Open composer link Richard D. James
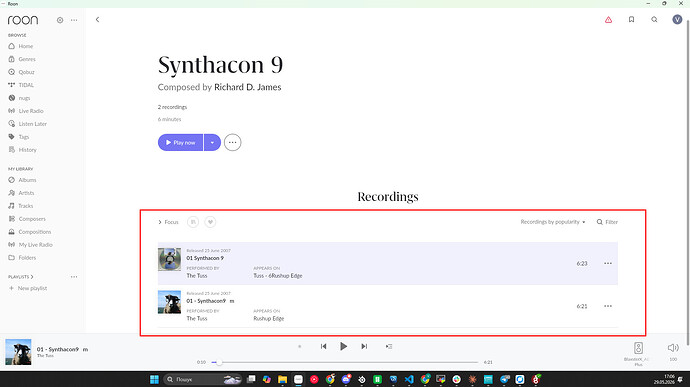 point(247,87)
